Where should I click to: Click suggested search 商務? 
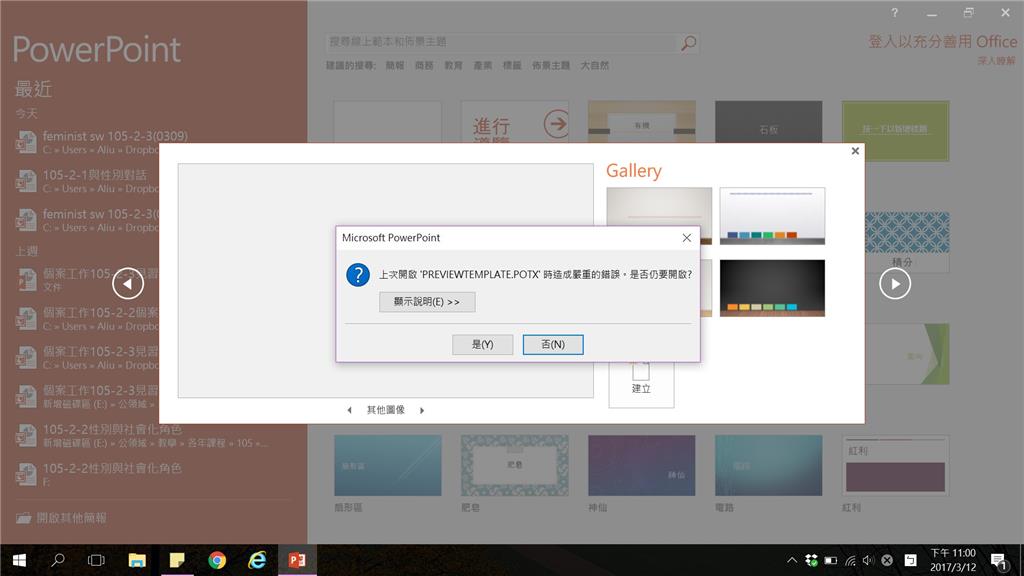424,65
